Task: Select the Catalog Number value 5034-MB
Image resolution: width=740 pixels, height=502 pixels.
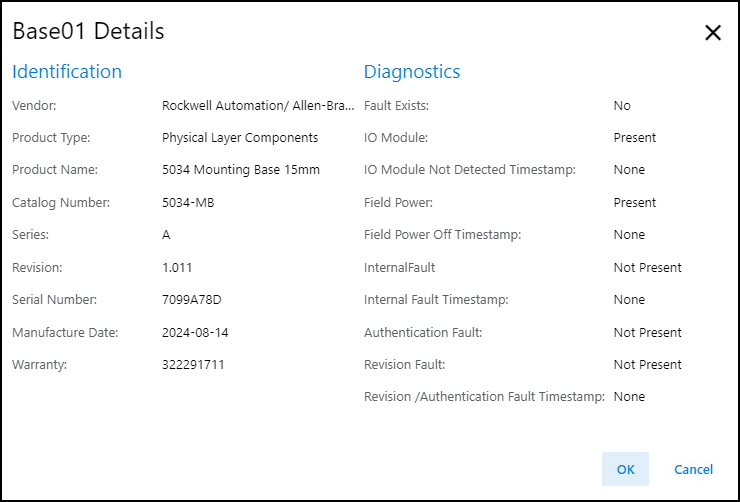Action: coord(188,203)
